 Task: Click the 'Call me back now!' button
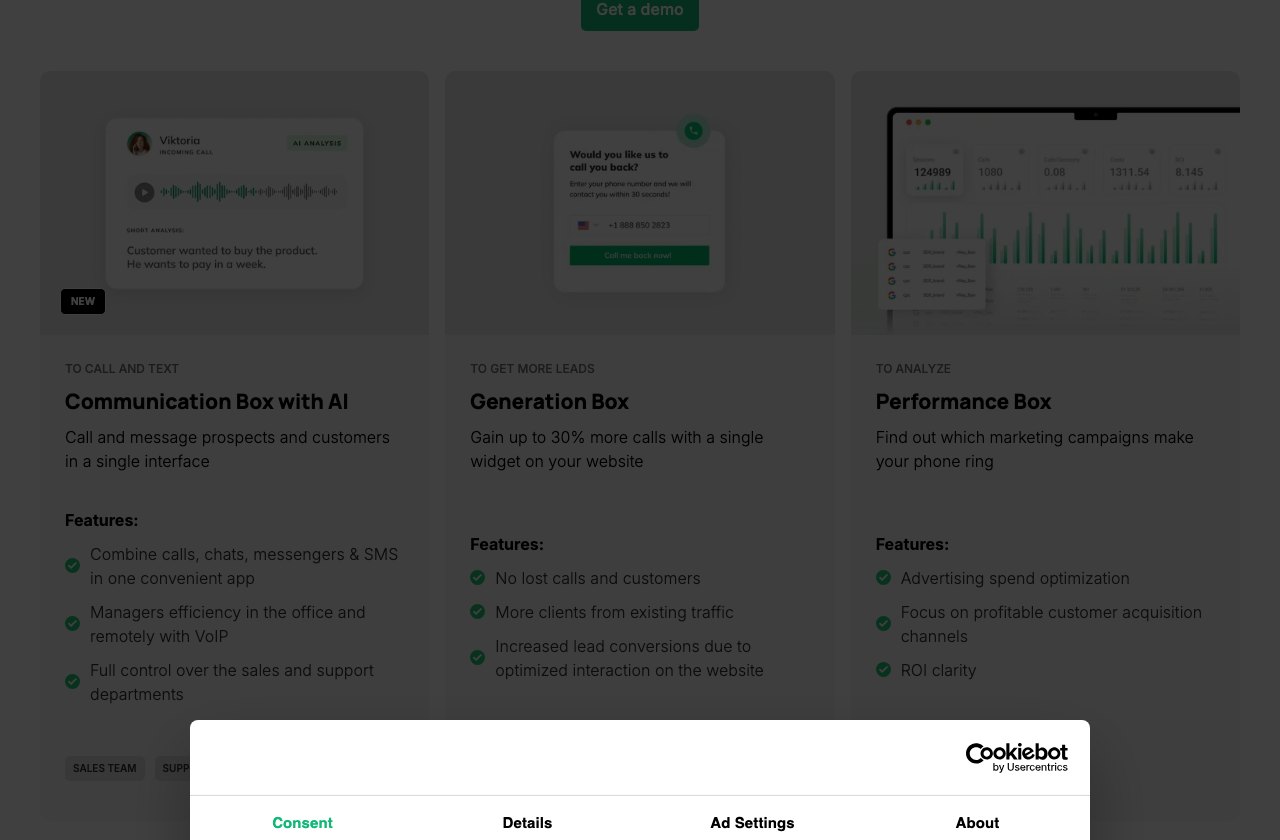[639, 255]
